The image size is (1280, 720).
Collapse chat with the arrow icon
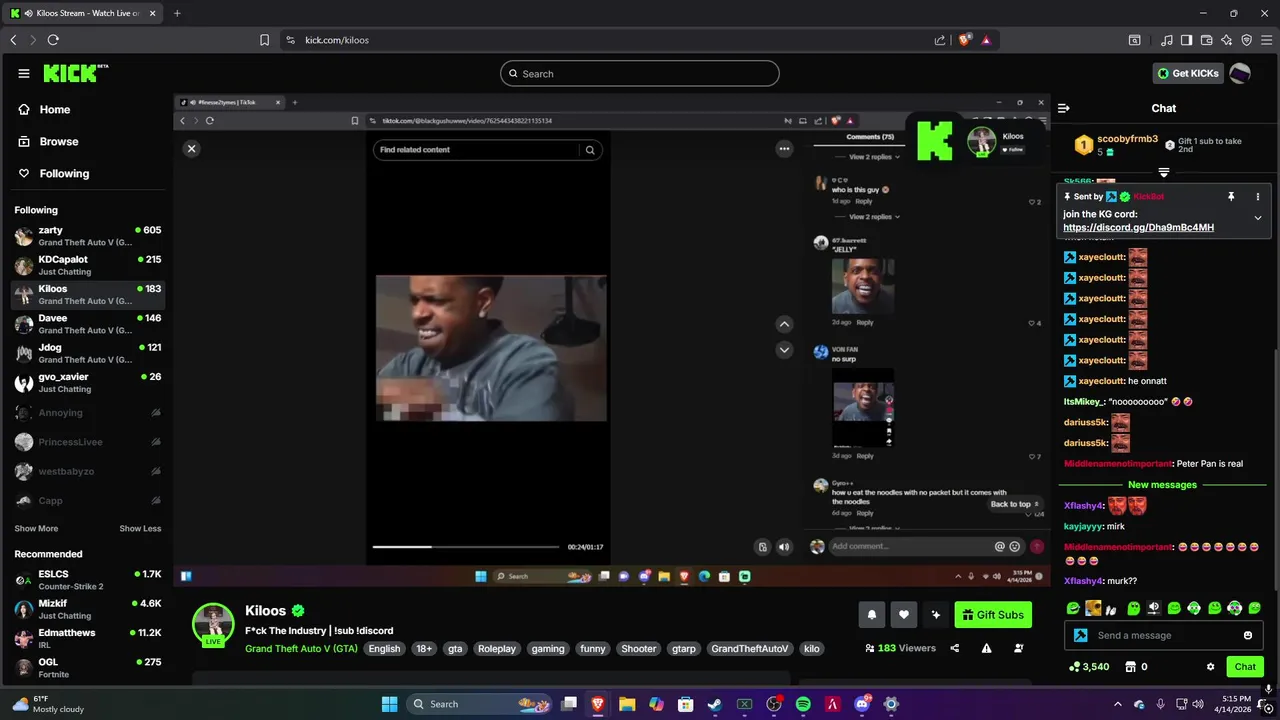point(1064,108)
